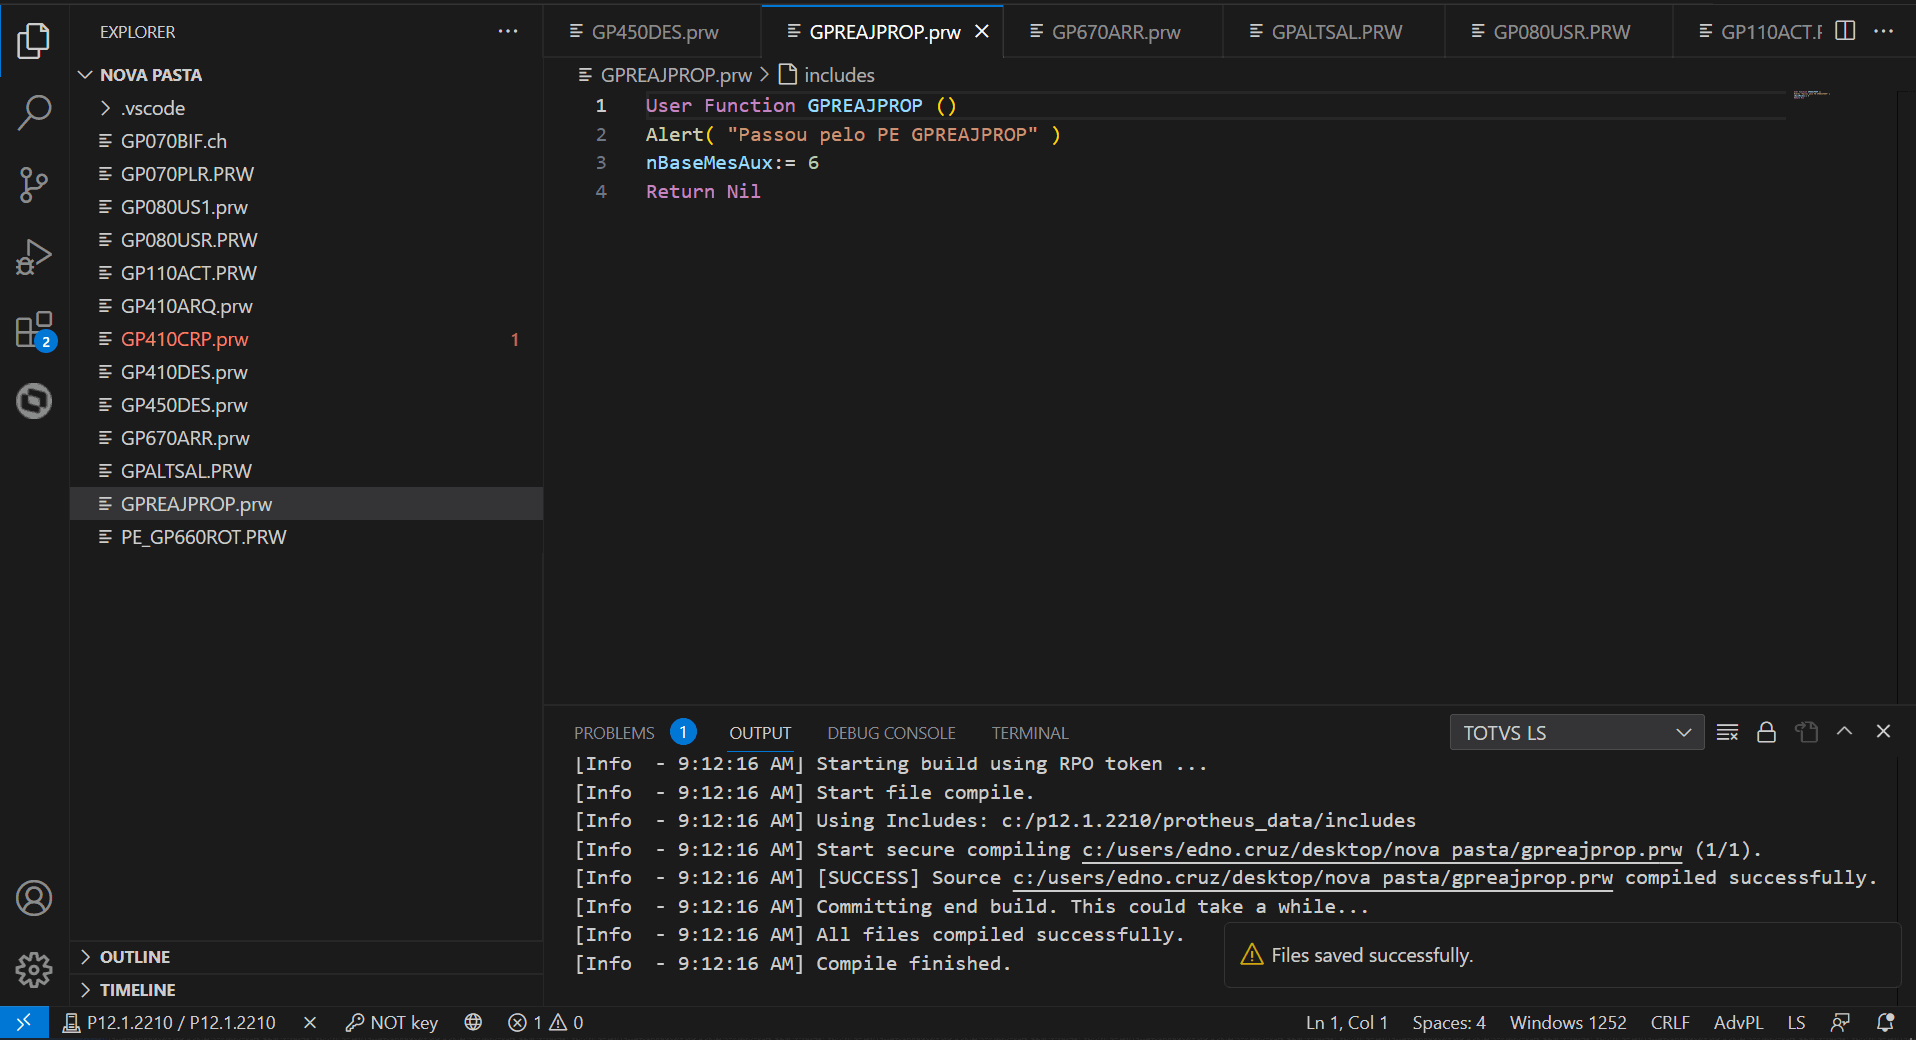Image resolution: width=1916 pixels, height=1040 pixels.
Task: Split the editor to the right
Action: [1845, 31]
